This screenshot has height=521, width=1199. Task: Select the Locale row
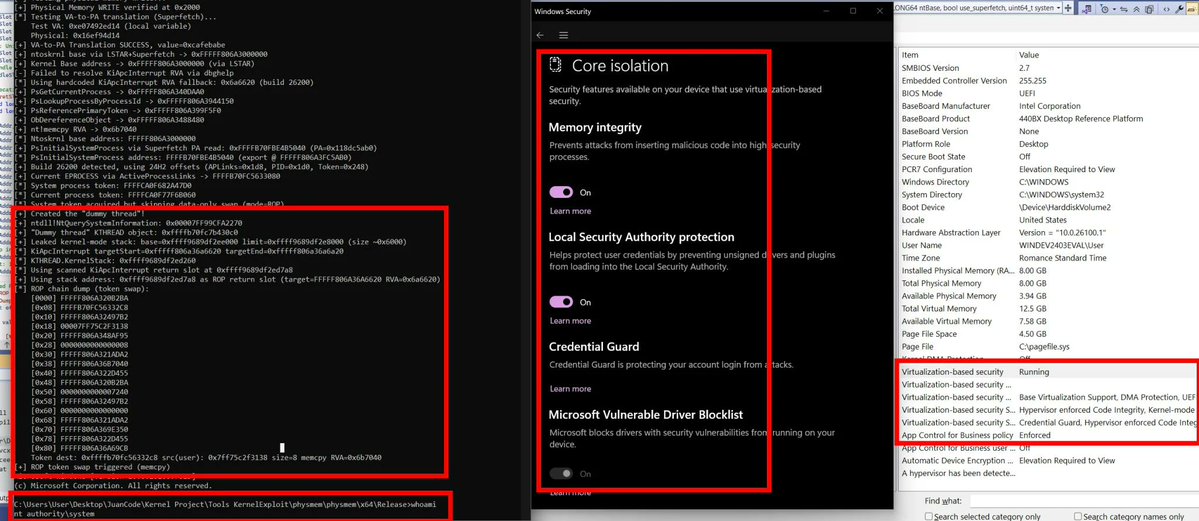coord(1049,220)
